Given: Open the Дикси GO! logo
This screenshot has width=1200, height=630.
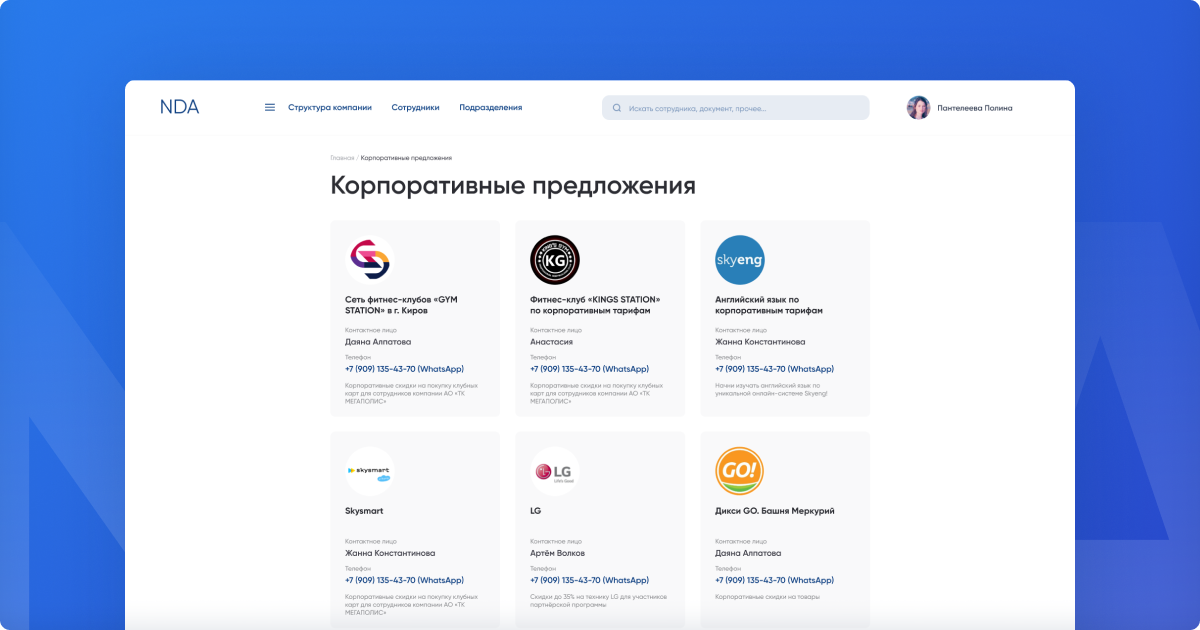Looking at the screenshot, I should (x=740, y=472).
